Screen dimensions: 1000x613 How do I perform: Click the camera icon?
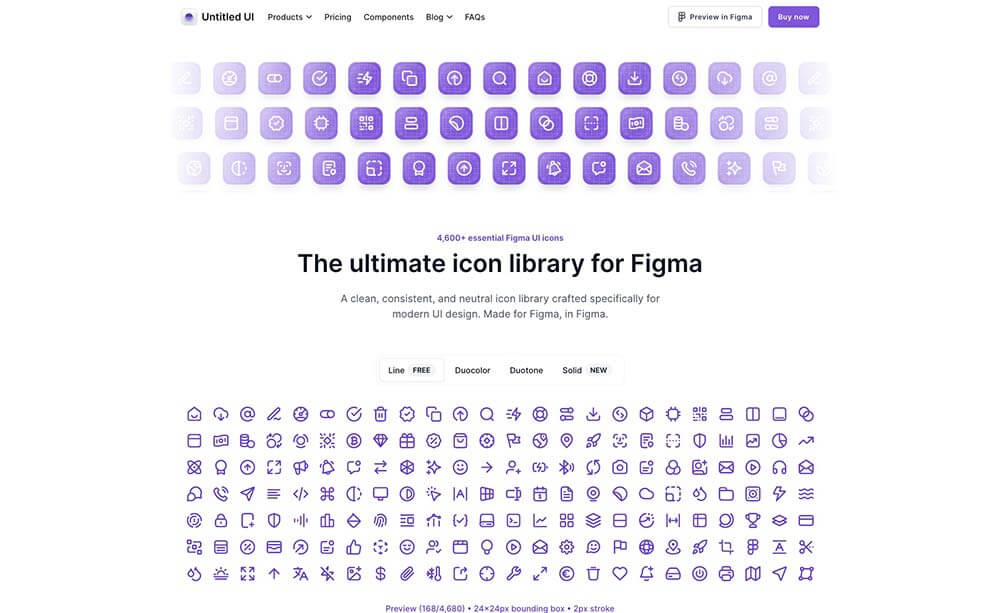[x=619, y=466]
